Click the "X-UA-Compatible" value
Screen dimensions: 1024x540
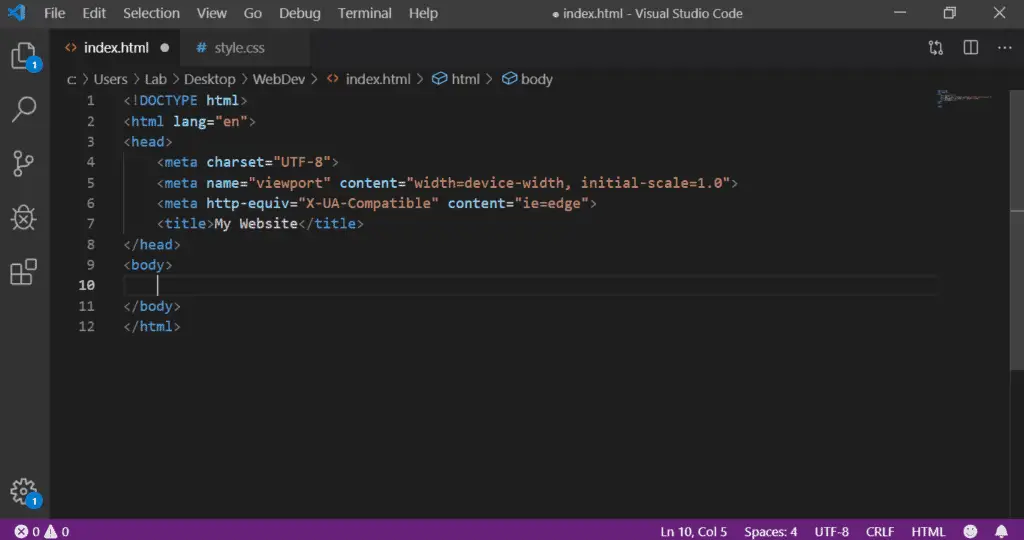368,203
